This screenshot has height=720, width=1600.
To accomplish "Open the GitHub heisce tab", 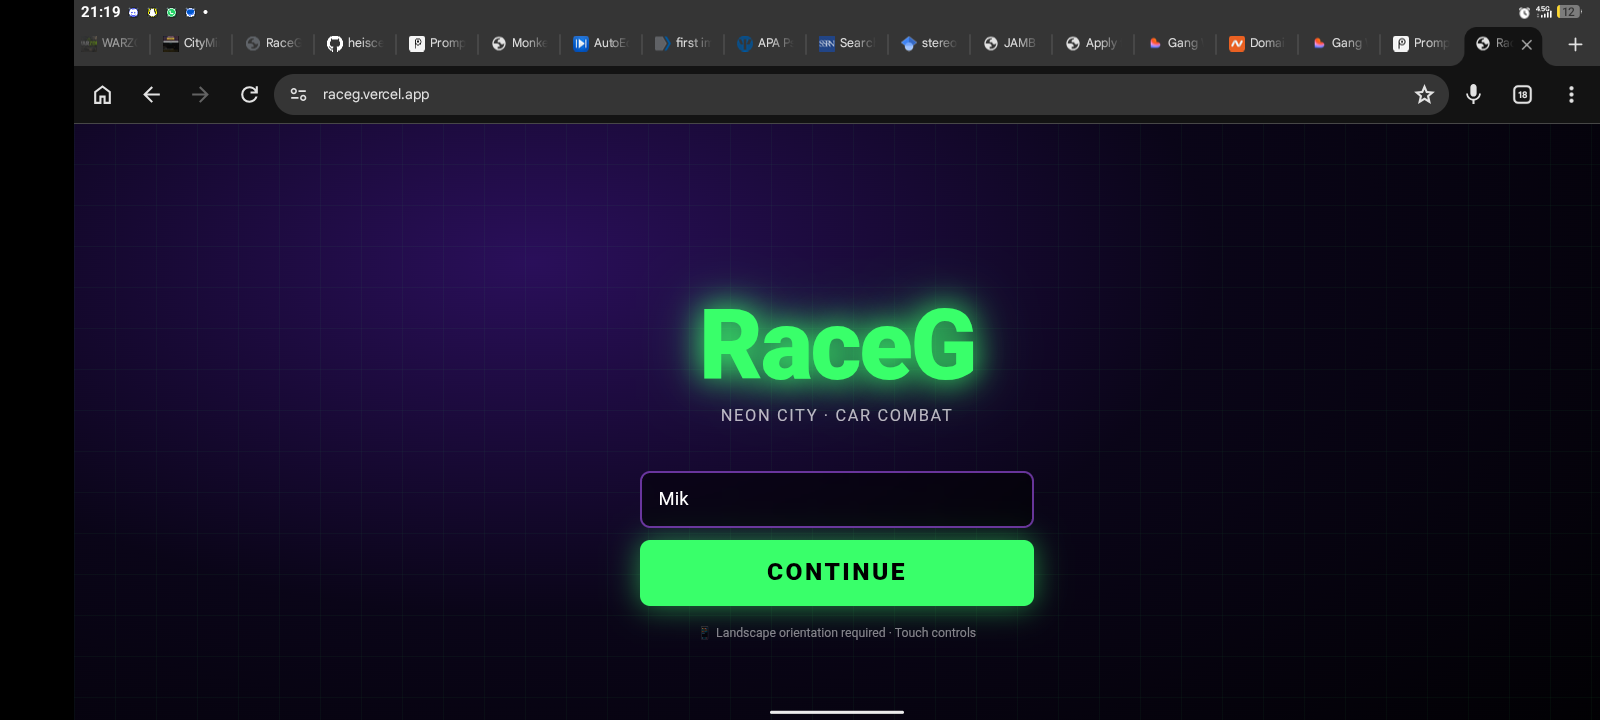I will (355, 43).
